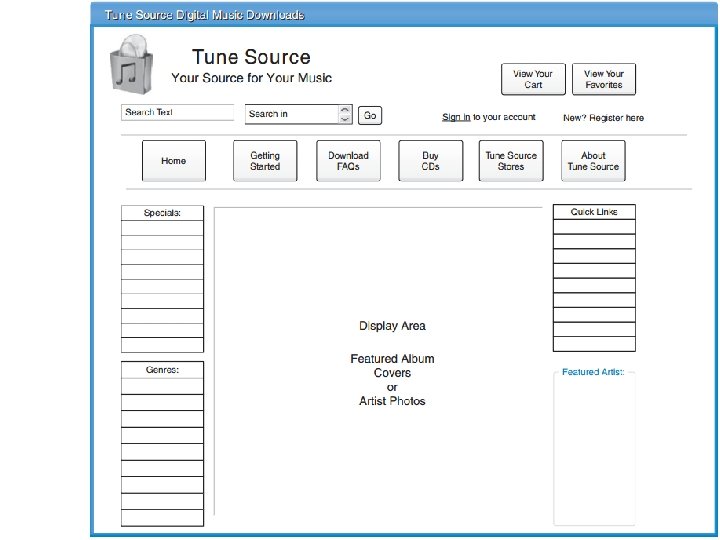Click the Search in down arrow
This screenshot has width=720, height=540.
tap(345, 119)
